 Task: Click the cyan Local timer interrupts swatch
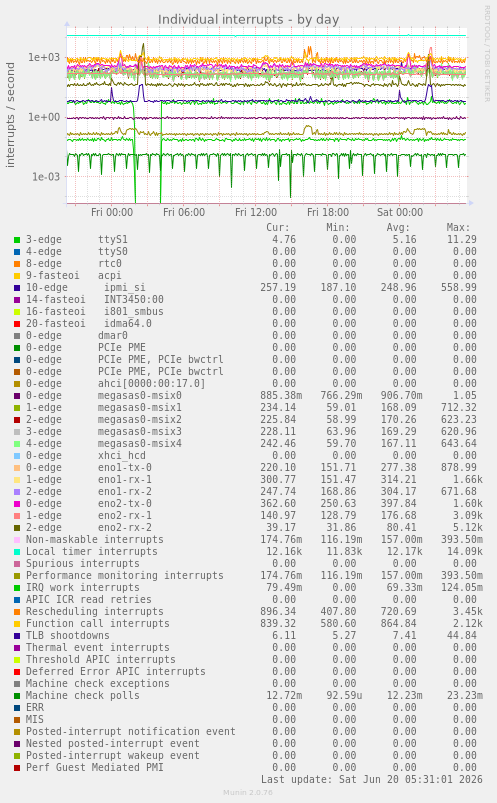click(x=17, y=552)
